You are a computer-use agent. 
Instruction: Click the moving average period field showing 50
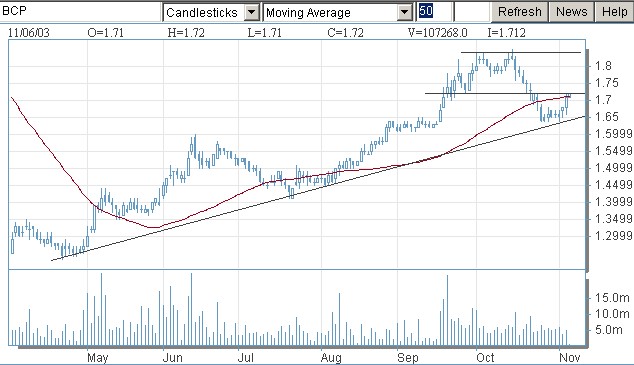coord(434,12)
